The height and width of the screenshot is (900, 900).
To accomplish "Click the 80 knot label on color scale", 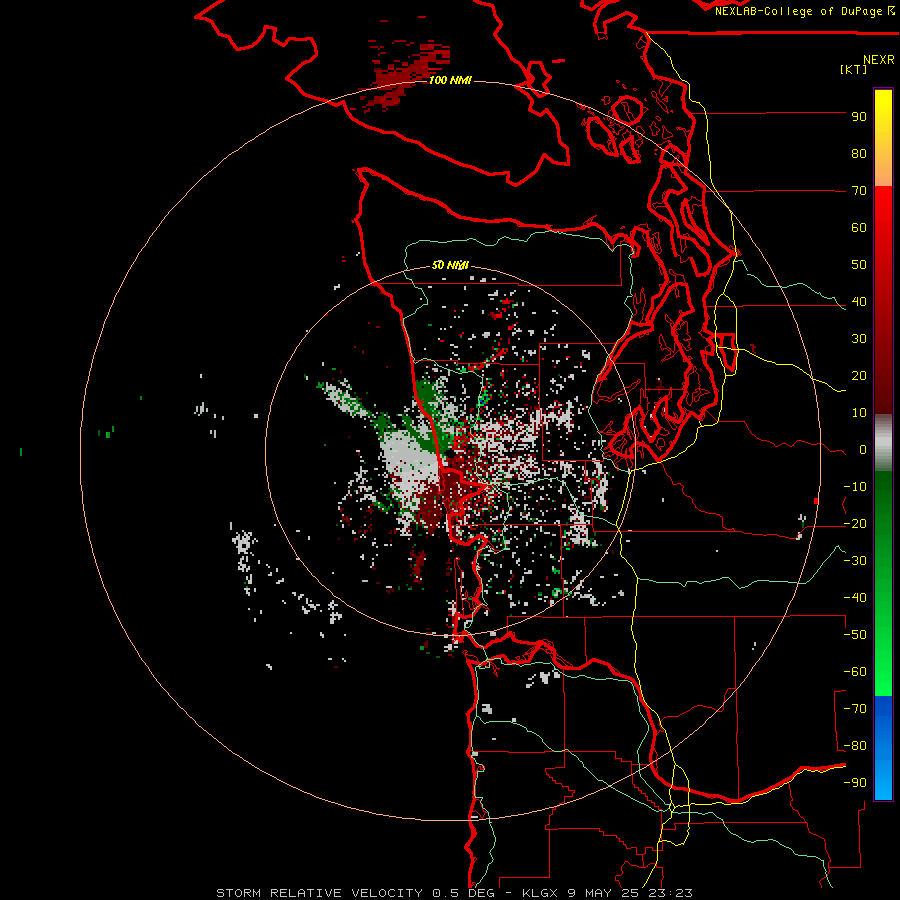I will click(x=859, y=153).
